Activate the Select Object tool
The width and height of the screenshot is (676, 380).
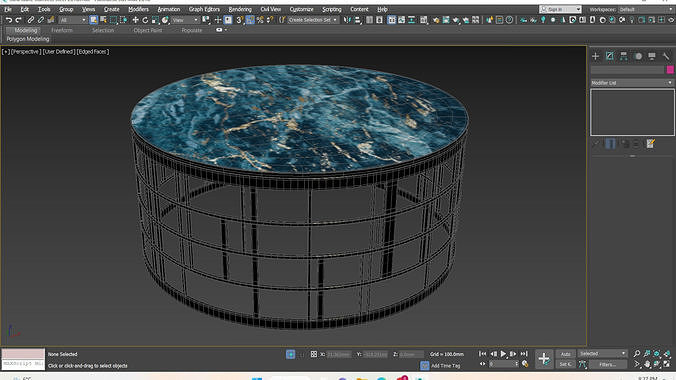click(x=94, y=20)
